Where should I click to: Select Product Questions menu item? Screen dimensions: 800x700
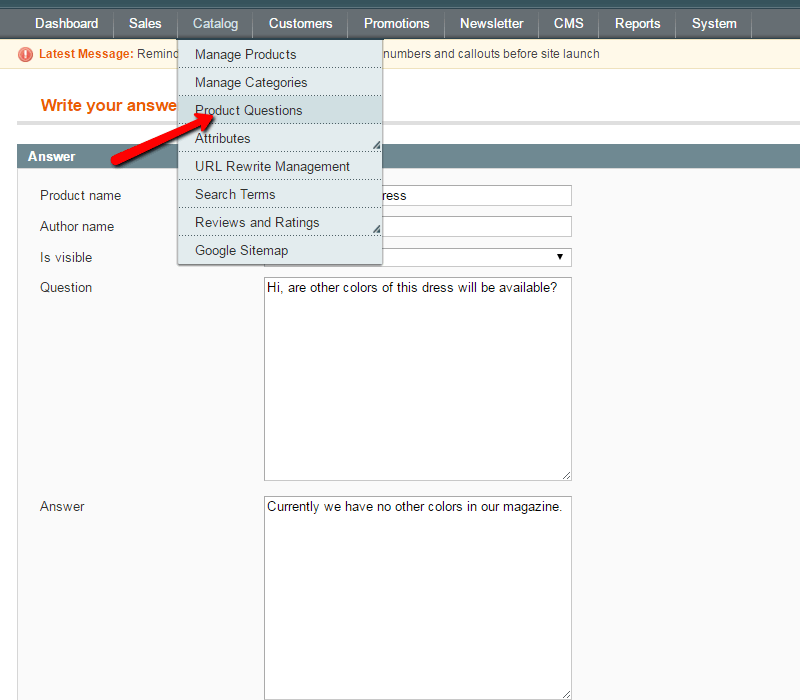tap(248, 110)
